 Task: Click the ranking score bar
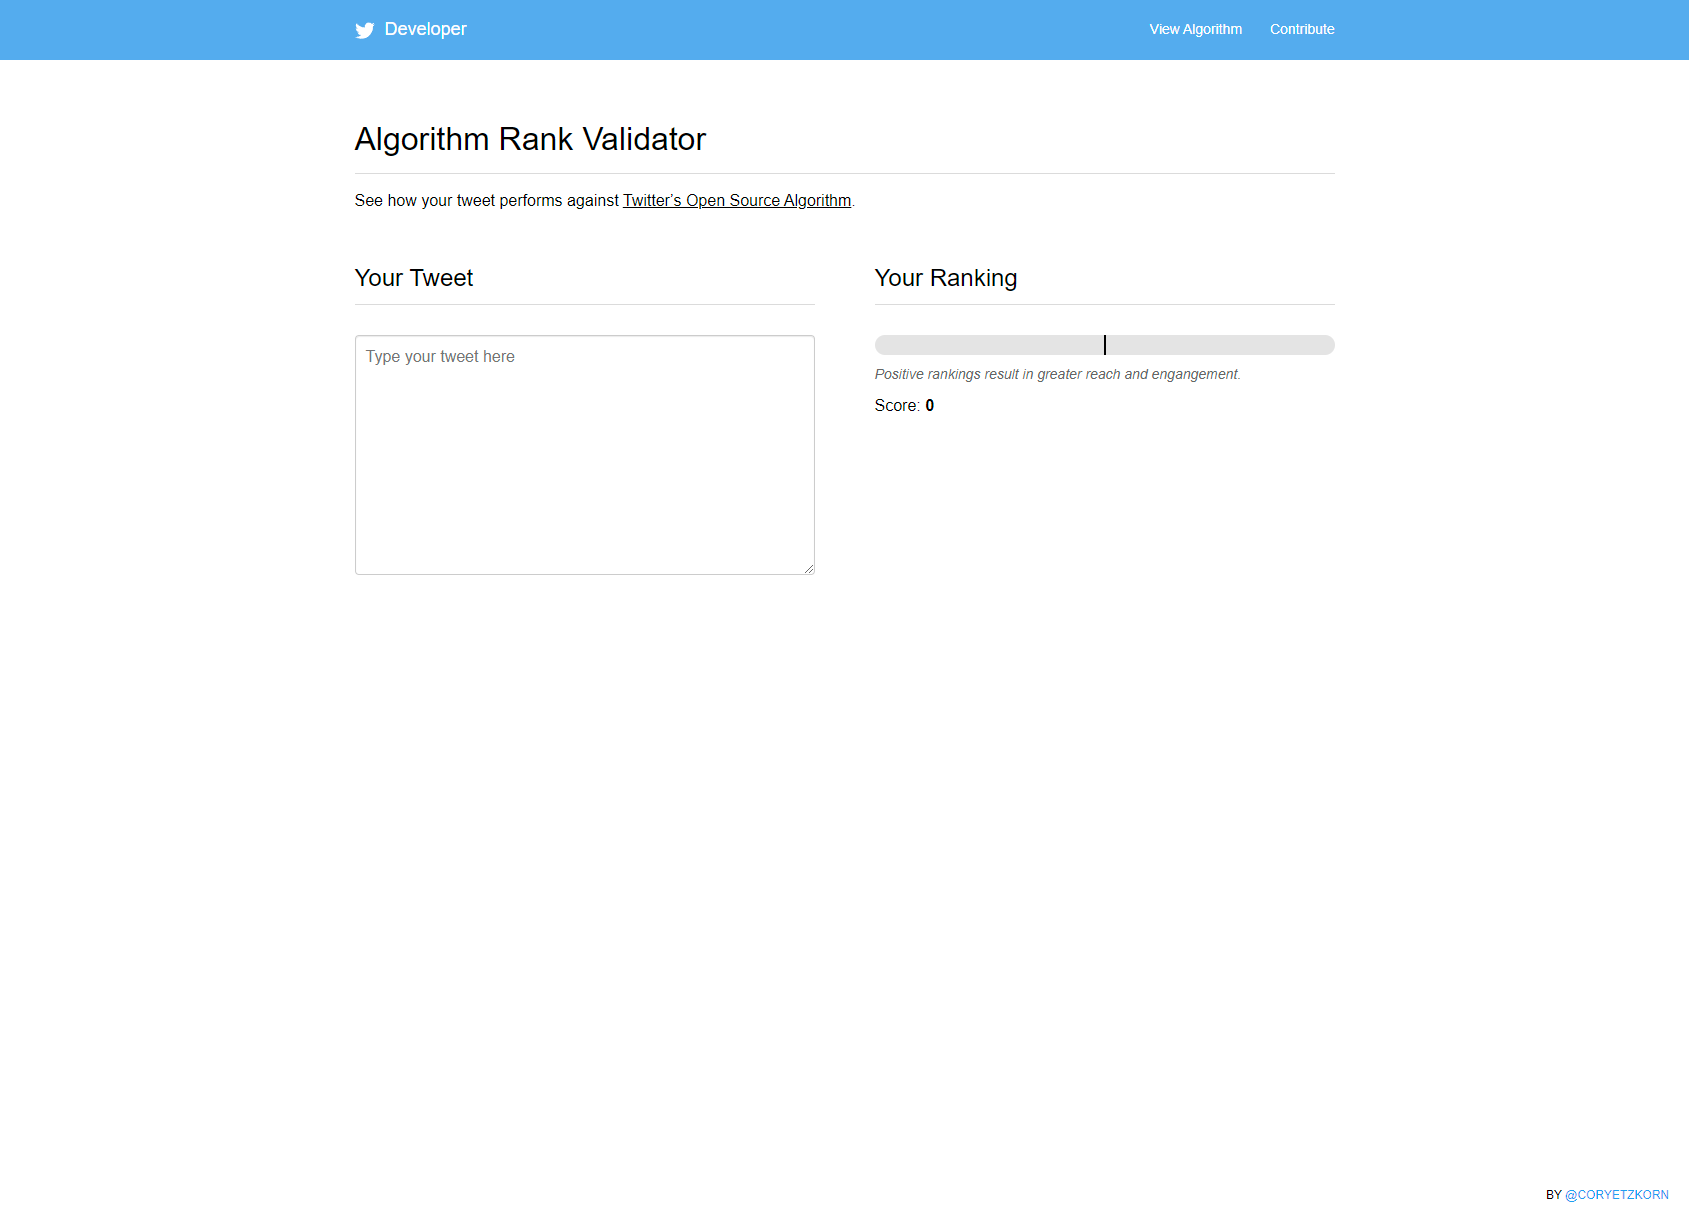pyautogui.click(x=1105, y=345)
